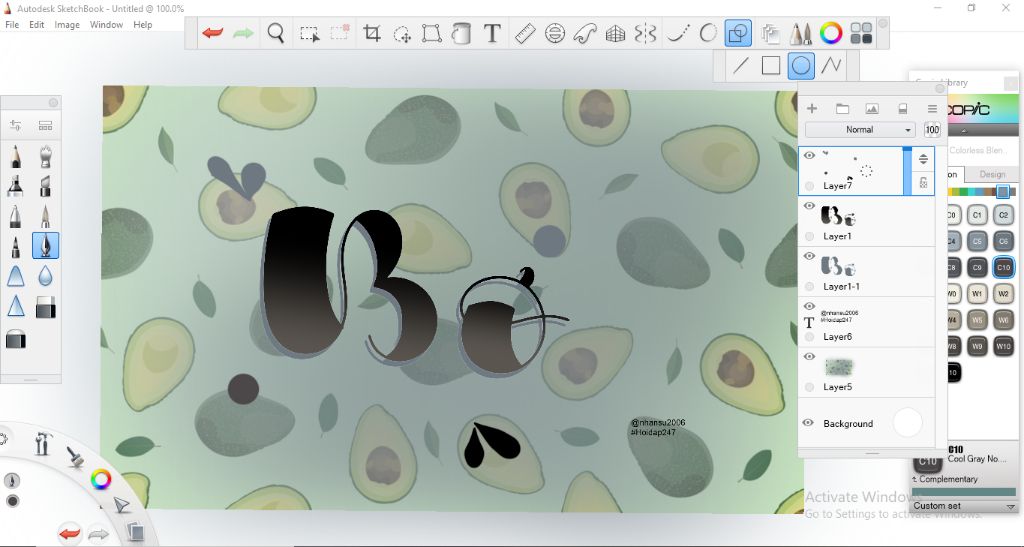Select the Crop tool

(x=372, y=33)
